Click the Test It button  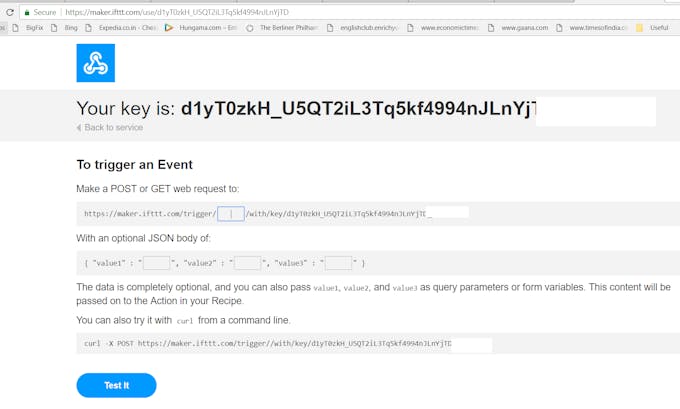coord(116,385)
